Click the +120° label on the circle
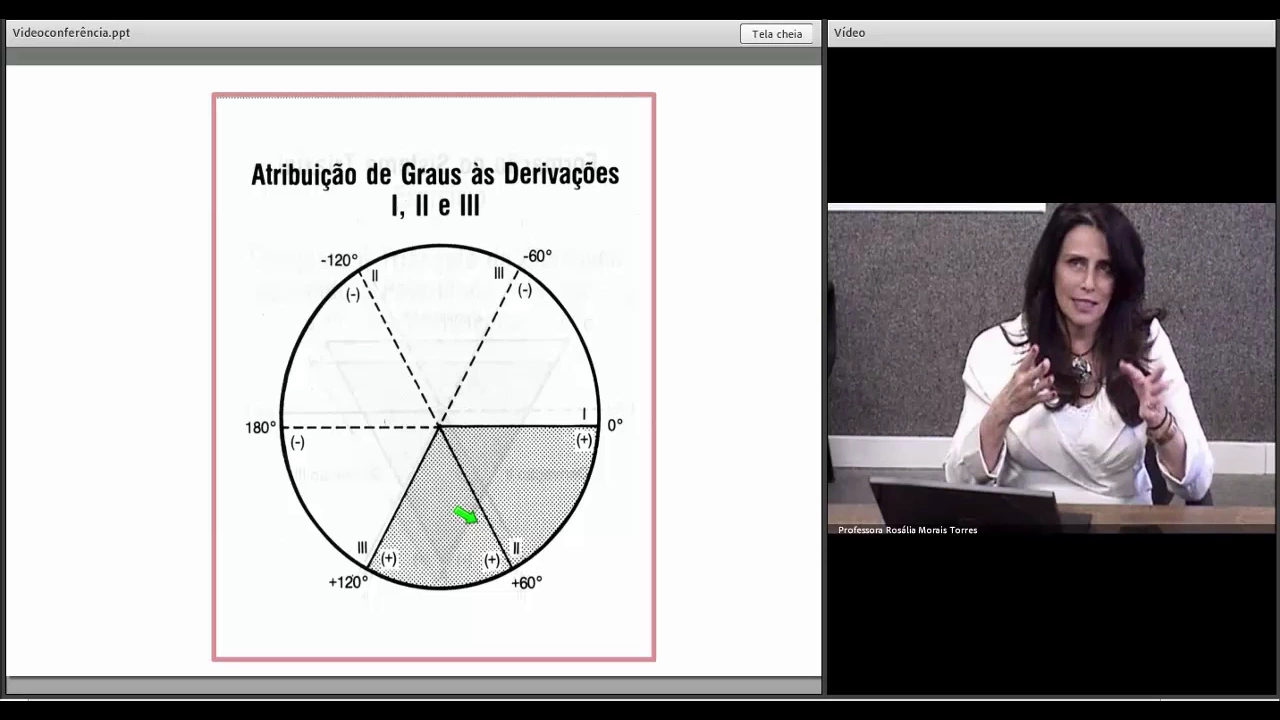Screen dimensions: 1280x720 coord(348,582)
